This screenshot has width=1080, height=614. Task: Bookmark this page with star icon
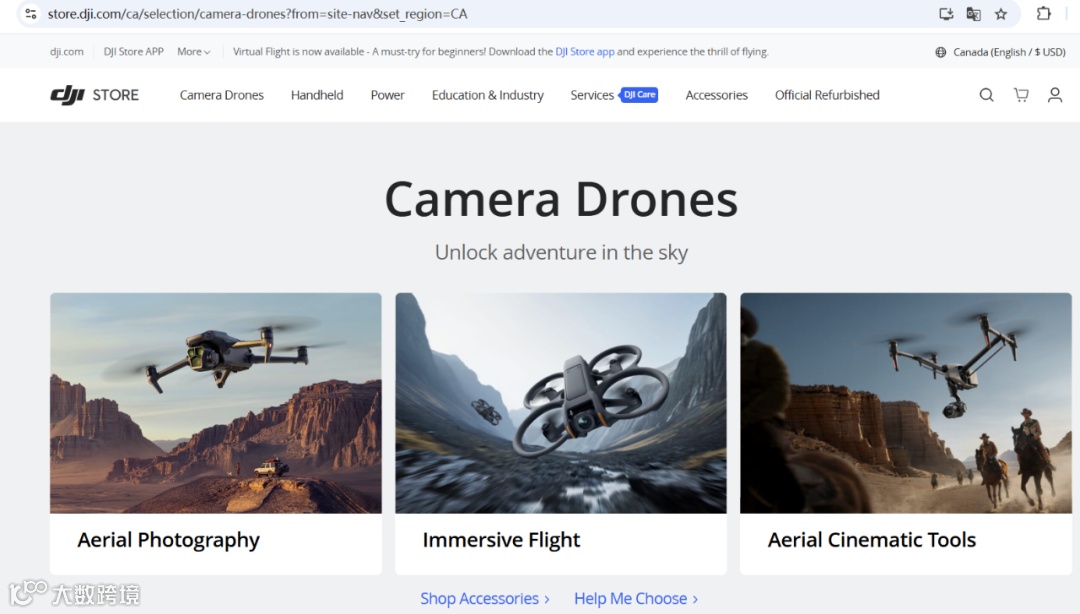(x=1001, y=14)
